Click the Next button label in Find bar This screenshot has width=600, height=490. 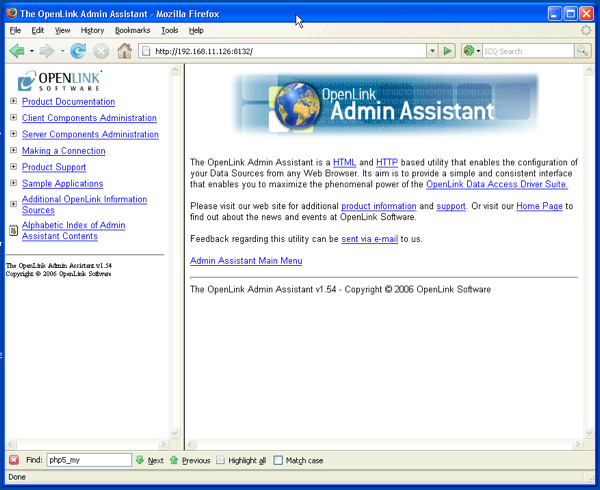pyautogui.click(x=156, y=461)
